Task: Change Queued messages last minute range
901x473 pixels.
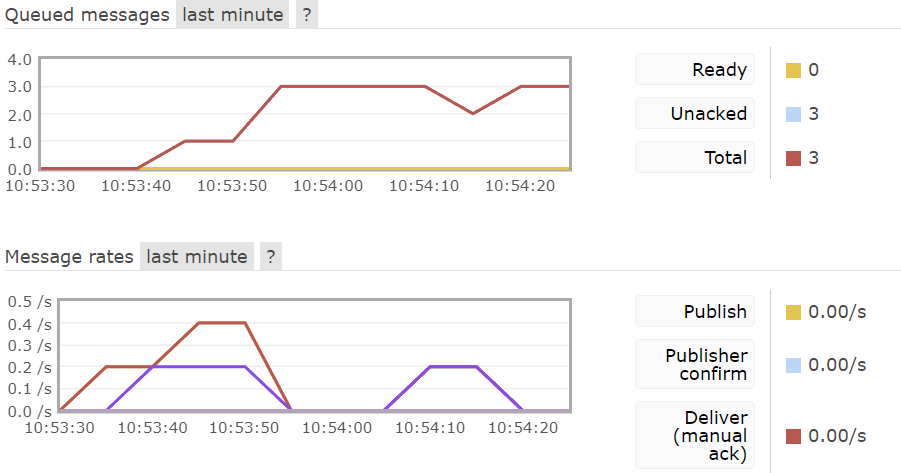Action: tap(233, 14)
